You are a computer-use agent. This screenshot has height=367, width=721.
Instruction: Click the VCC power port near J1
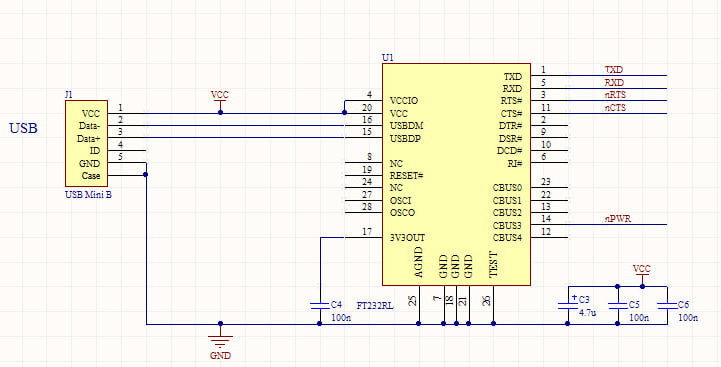pos(220,102)
